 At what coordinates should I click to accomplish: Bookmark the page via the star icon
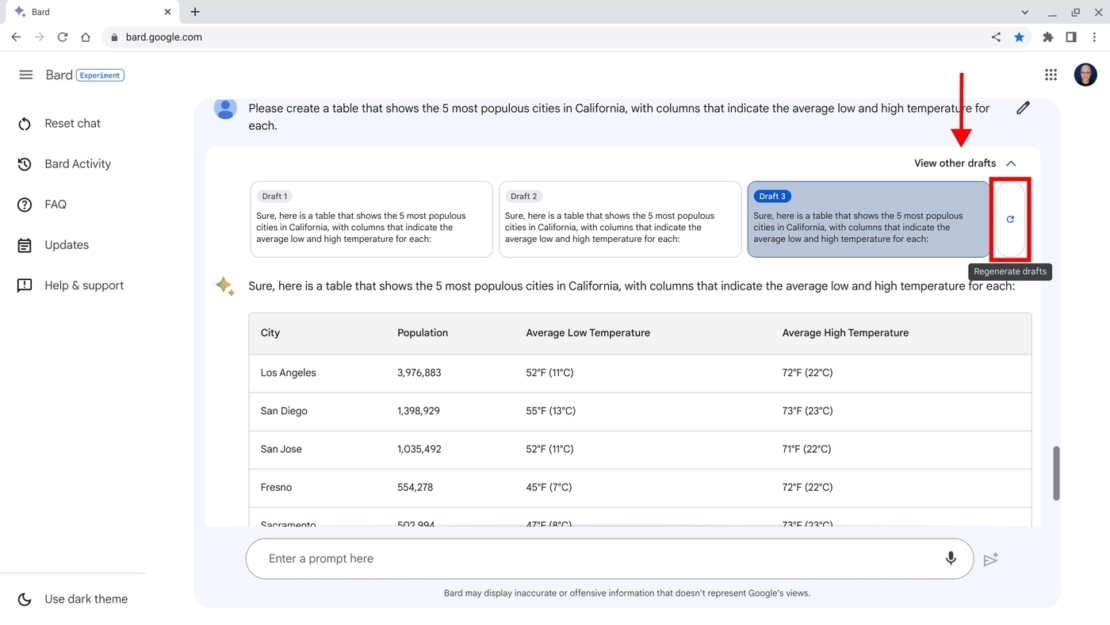click(1019, 36)
